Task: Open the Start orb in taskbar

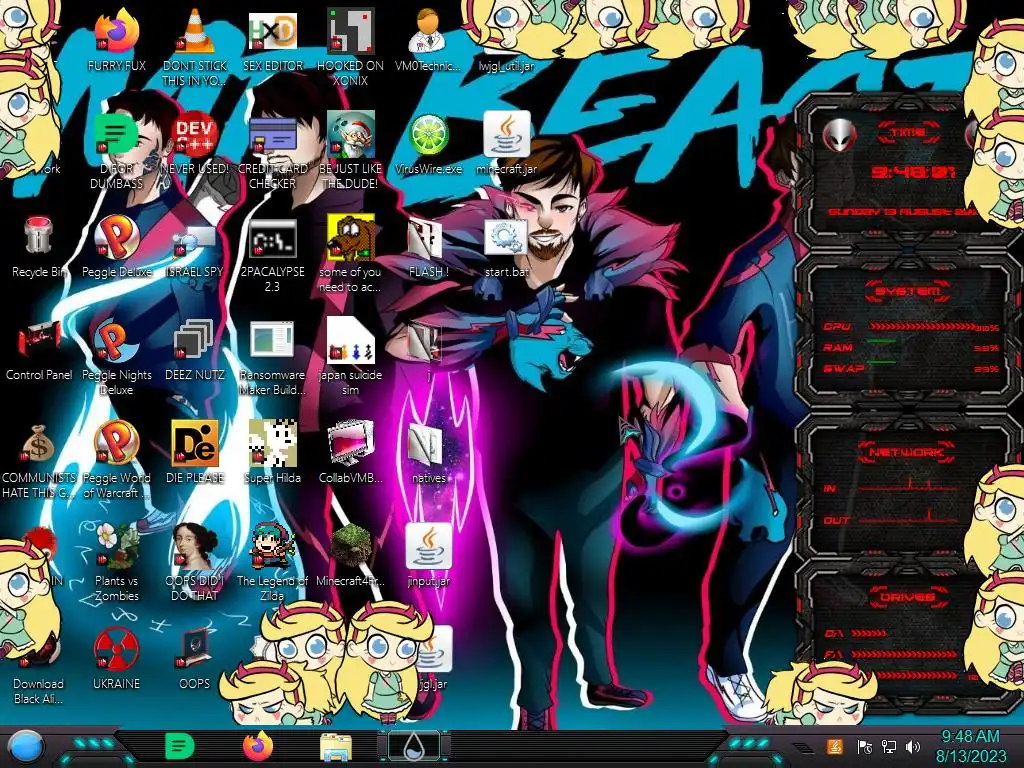Action: (x=26, y=747)
